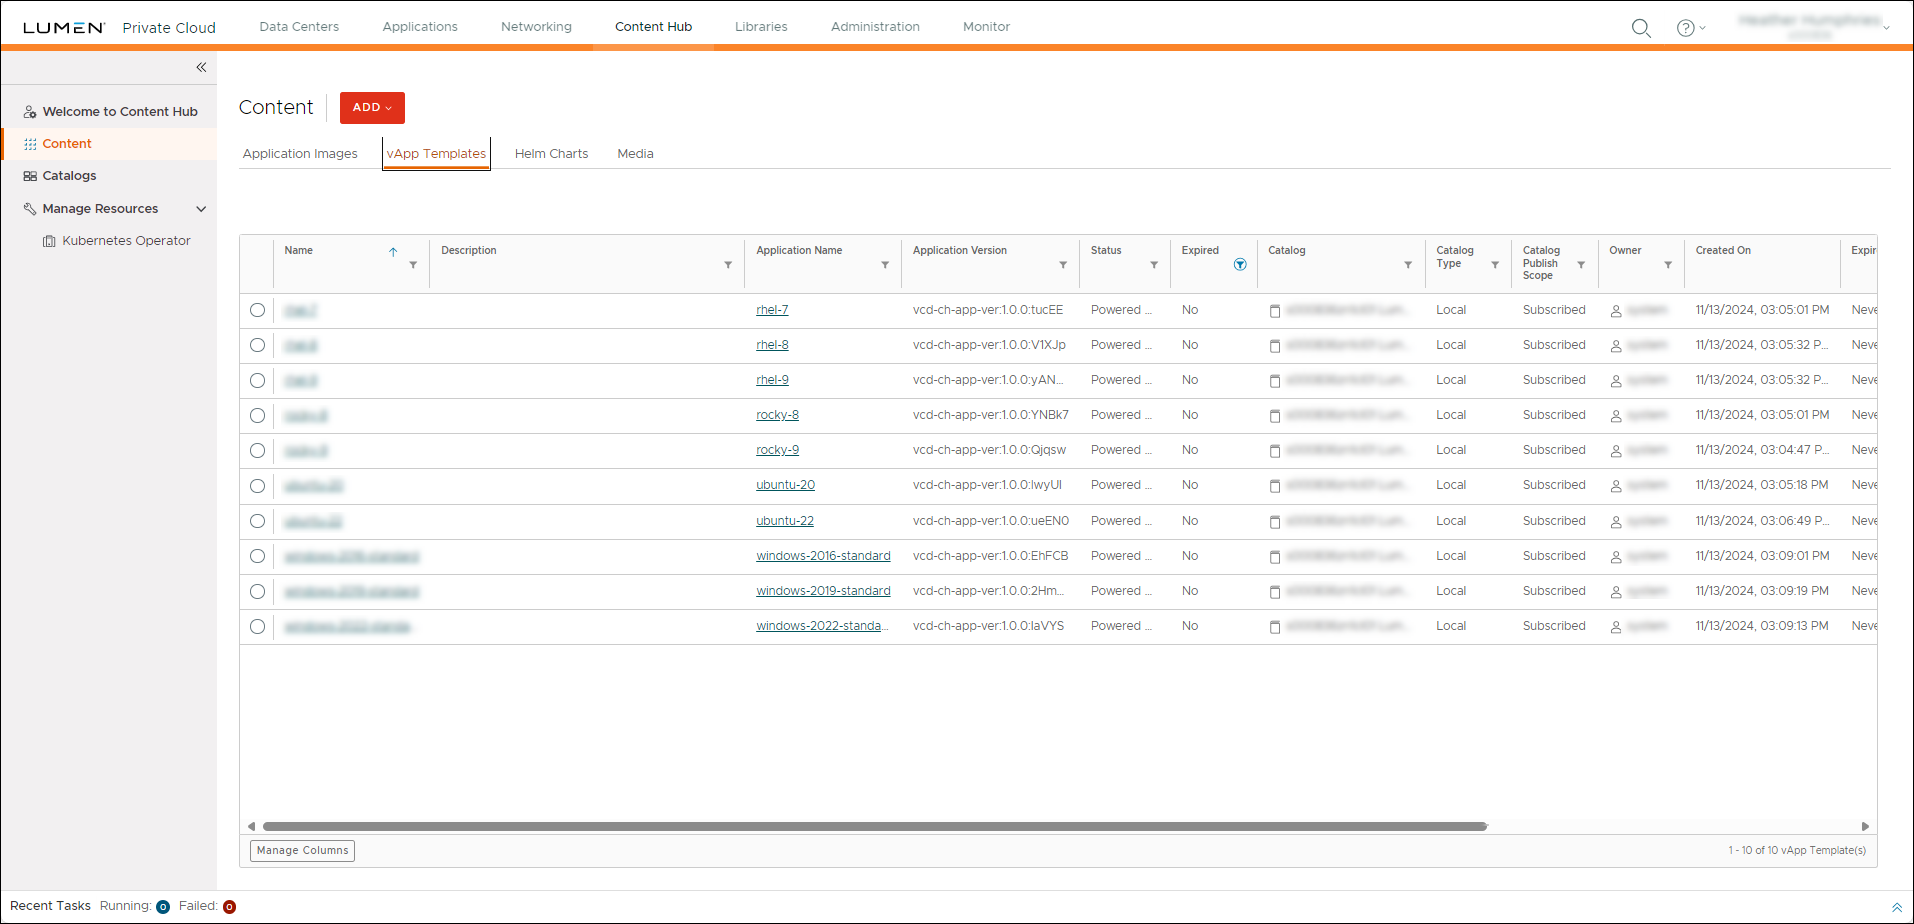
Task: Collapse the Manage Resources section
Action: (201, 209)
